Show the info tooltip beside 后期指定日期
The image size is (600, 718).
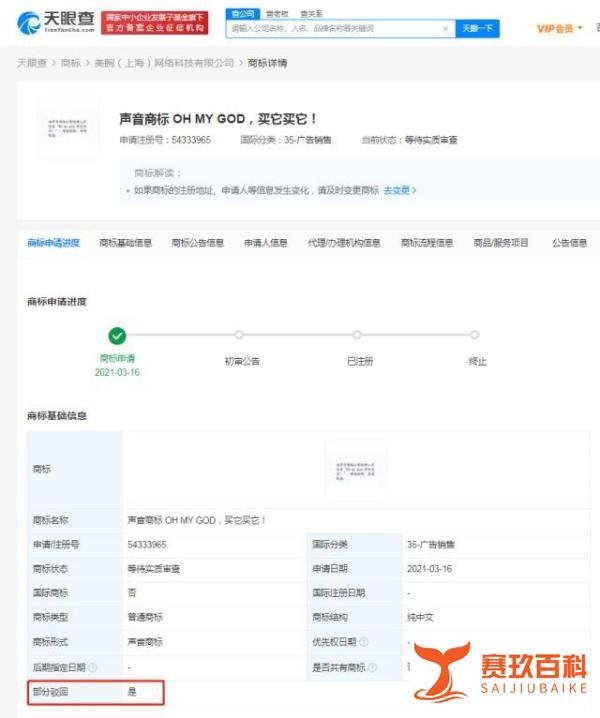click(x=93, y=668)
